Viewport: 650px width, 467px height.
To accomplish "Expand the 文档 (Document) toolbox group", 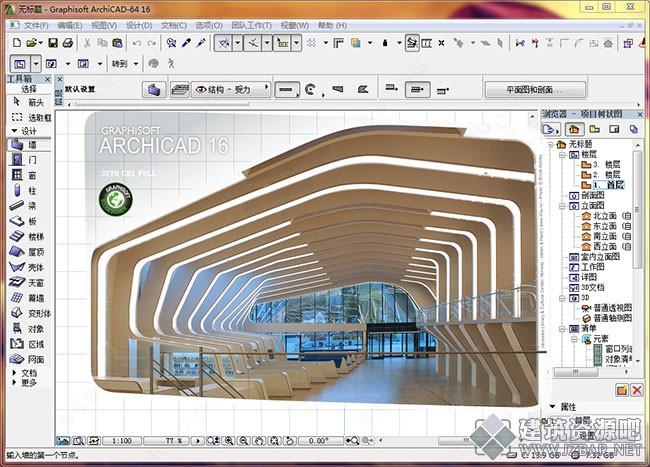I will pos(15,373).
